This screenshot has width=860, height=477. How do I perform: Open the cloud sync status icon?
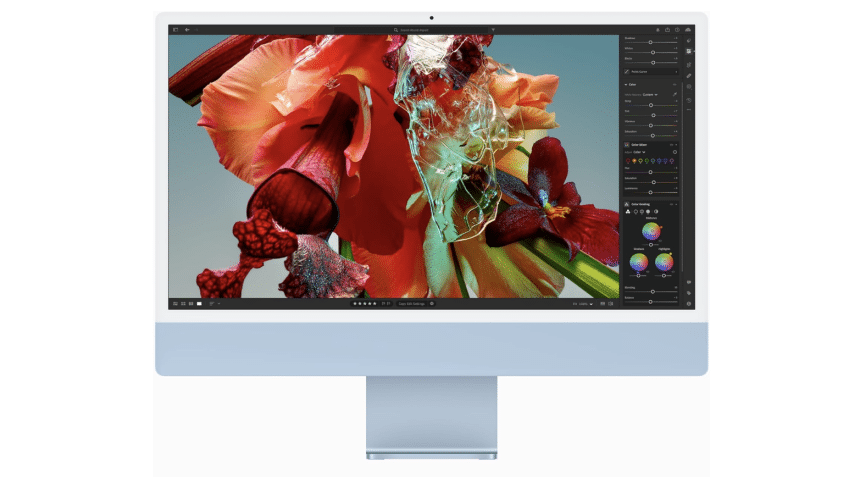coord(688,30)
